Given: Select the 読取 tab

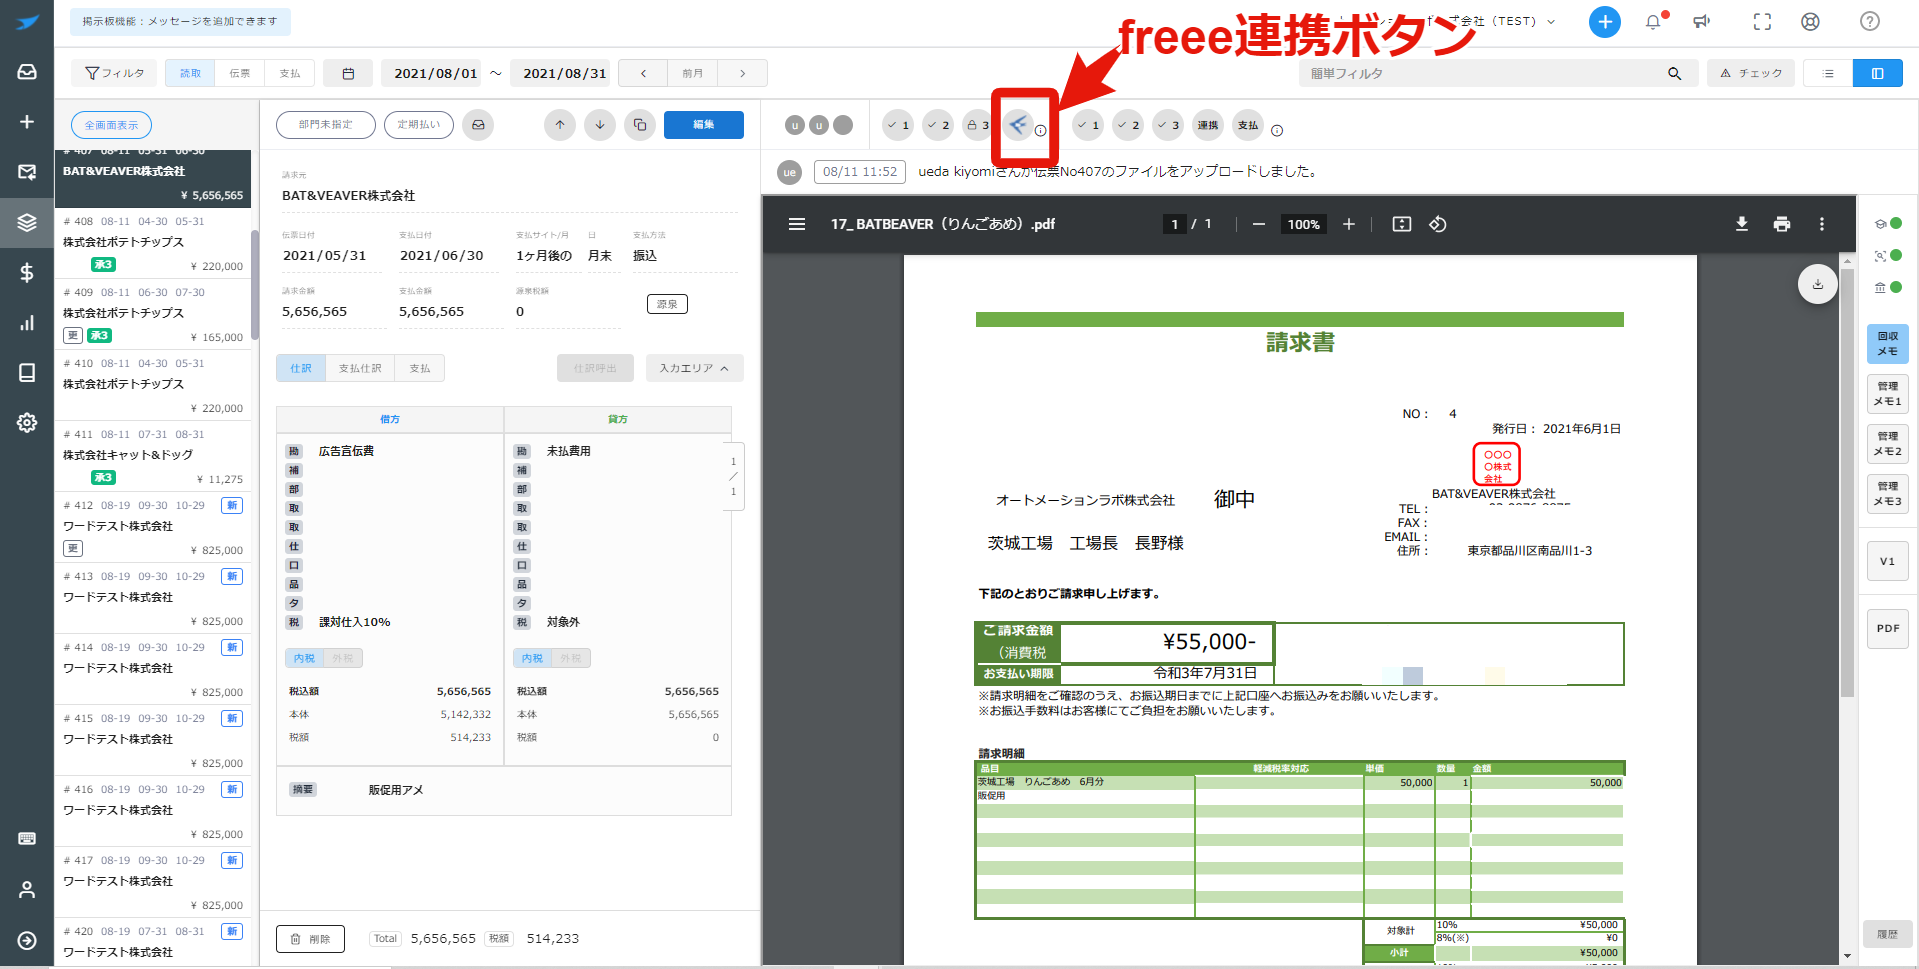Looking at the screenshot, I should pyautogui.click(x=190, y=73).
